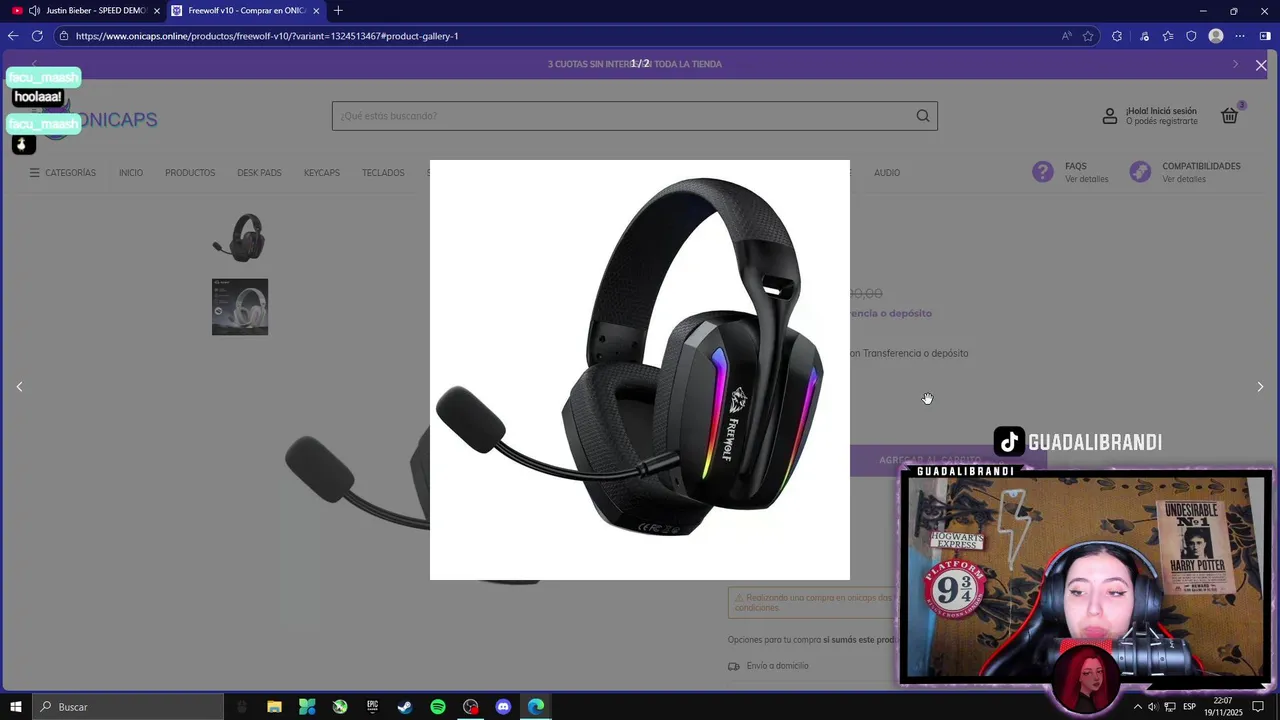Click 'Ver detalles' under FAQS

click(1087, 179)
